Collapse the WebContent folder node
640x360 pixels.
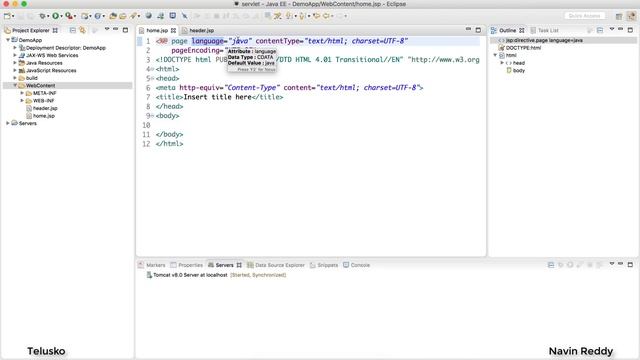coord(15,85)
